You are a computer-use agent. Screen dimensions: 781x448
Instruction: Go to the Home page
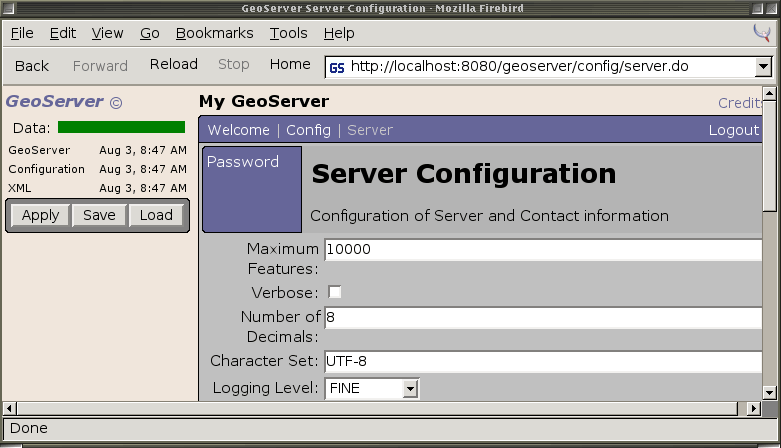click(290, 65)
